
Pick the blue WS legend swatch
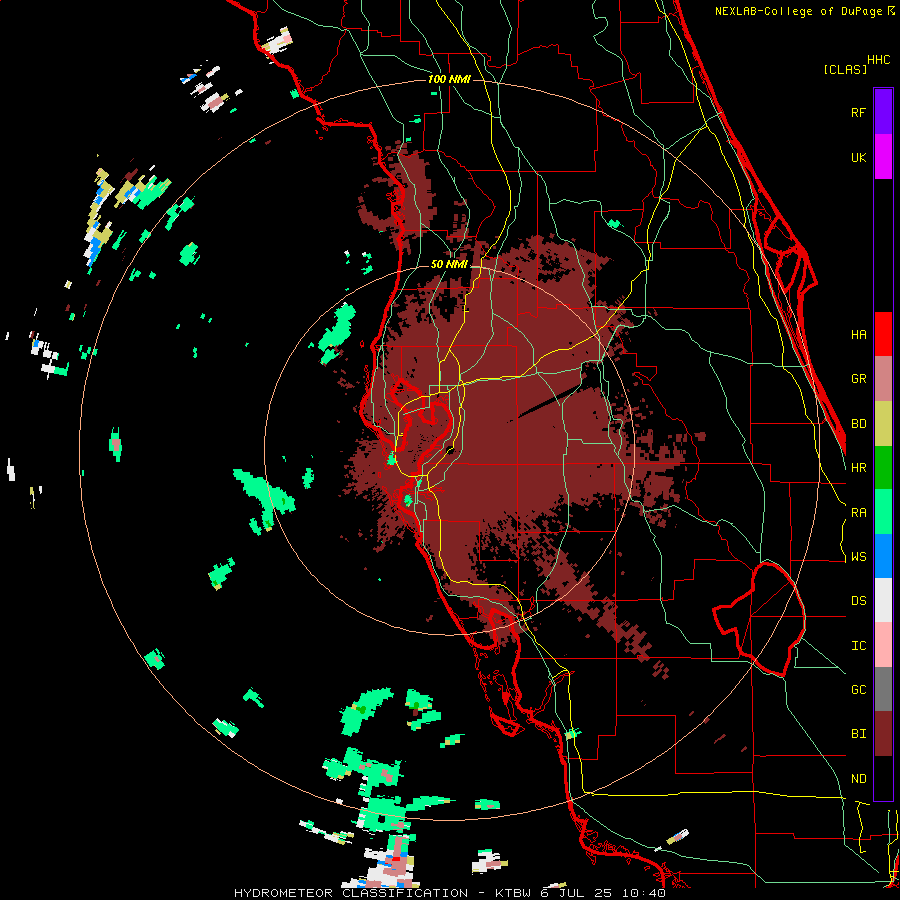click(x=883, y=556)
